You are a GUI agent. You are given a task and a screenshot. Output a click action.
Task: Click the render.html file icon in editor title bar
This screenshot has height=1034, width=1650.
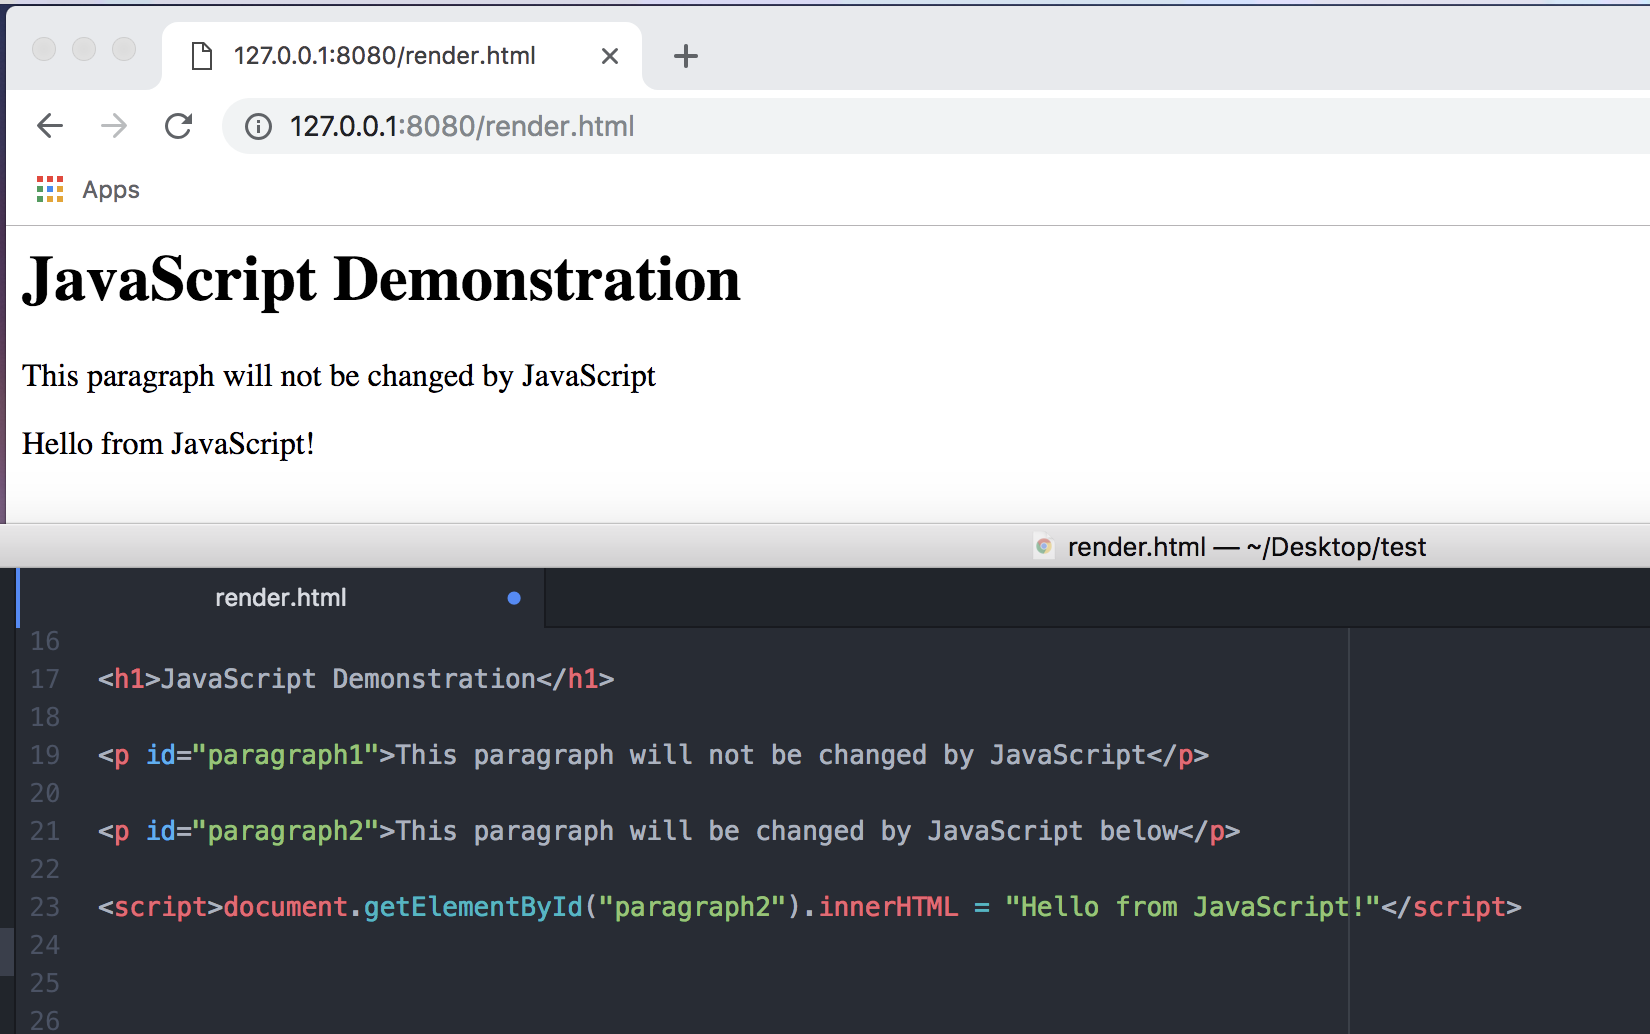[x=1044, y=547]
